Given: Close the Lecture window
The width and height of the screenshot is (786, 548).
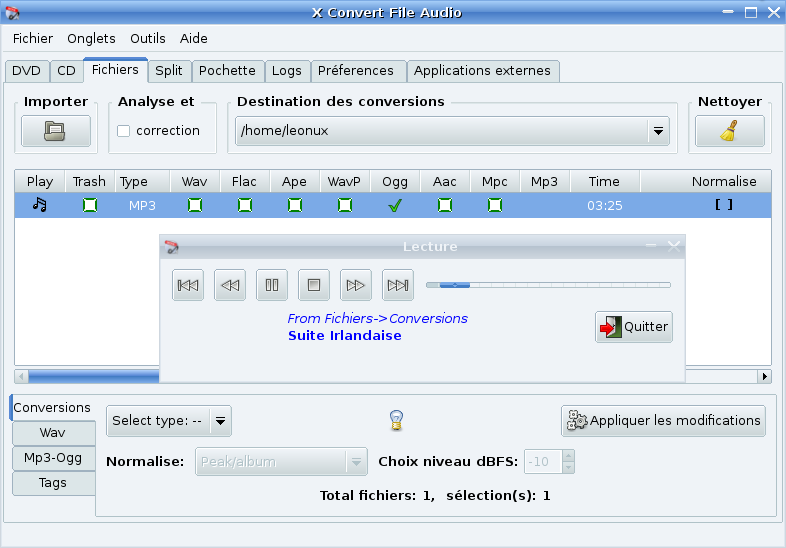Looking at the screenshot, I should [674, 246].
